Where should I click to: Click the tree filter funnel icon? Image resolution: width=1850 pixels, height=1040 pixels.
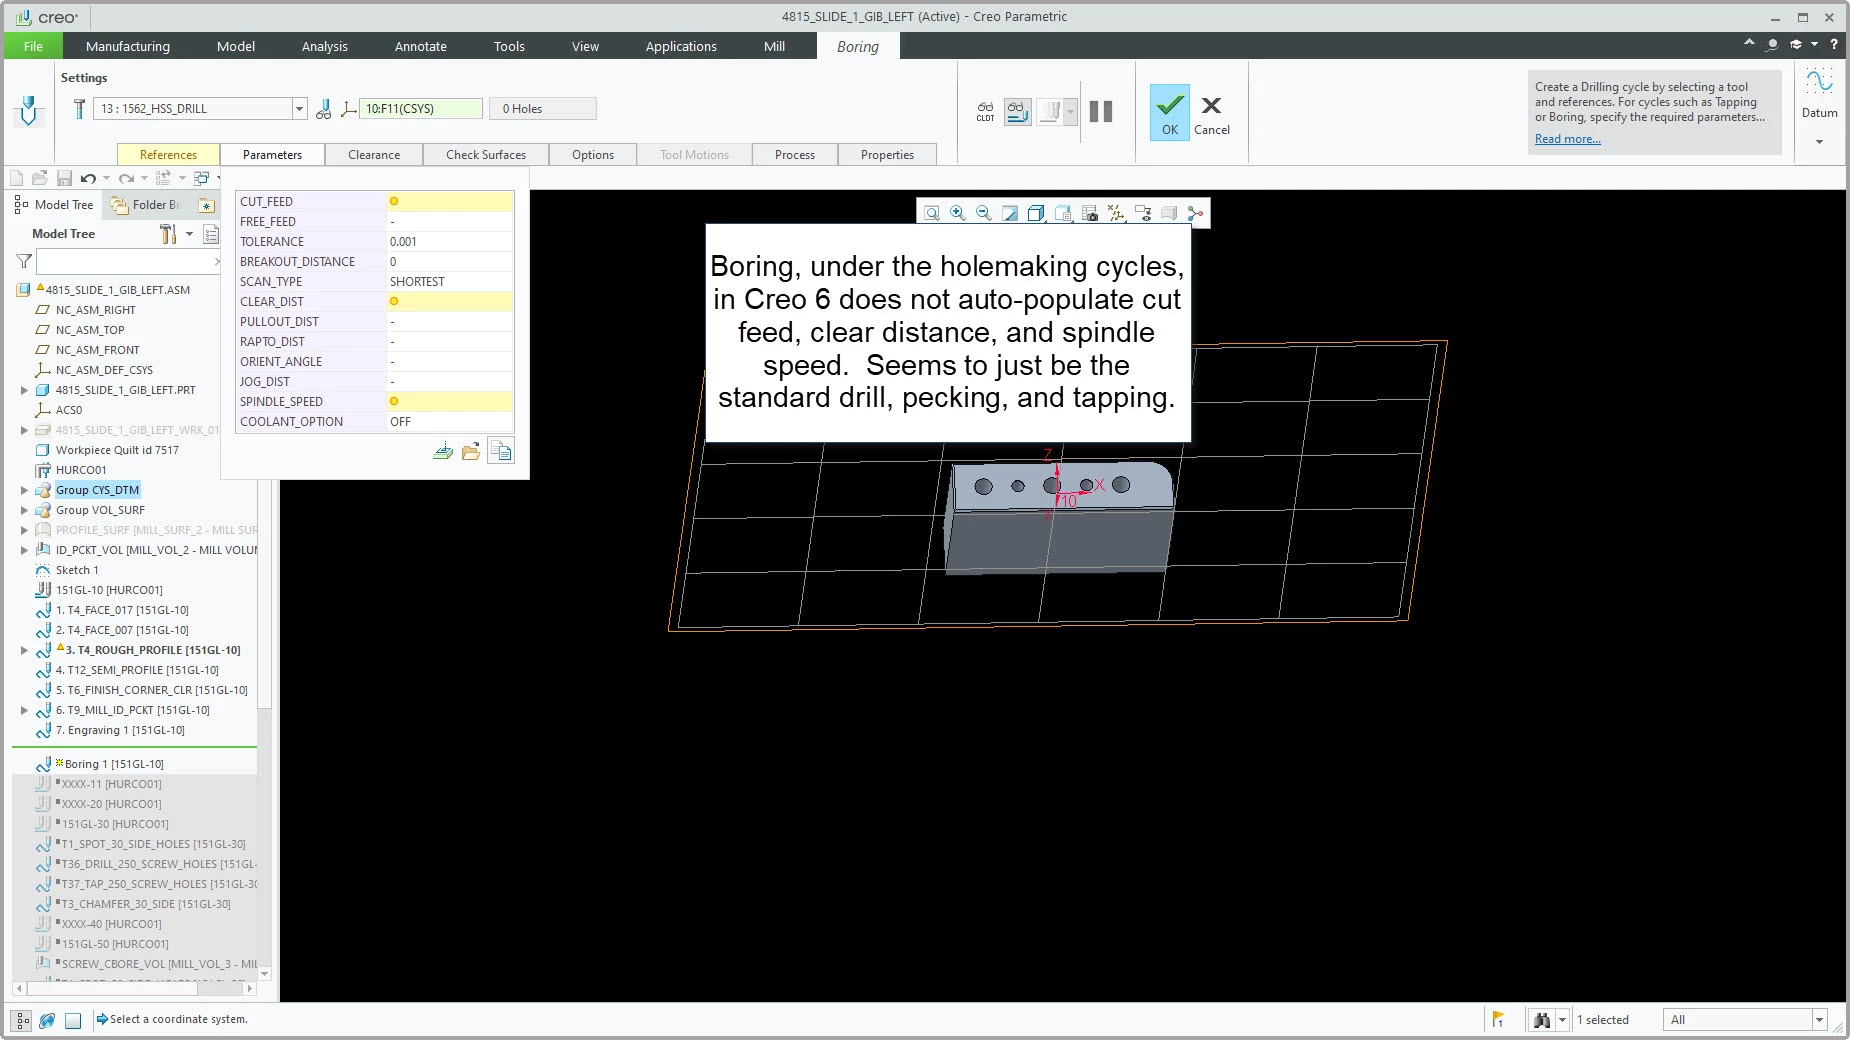[x=24, y=261]
